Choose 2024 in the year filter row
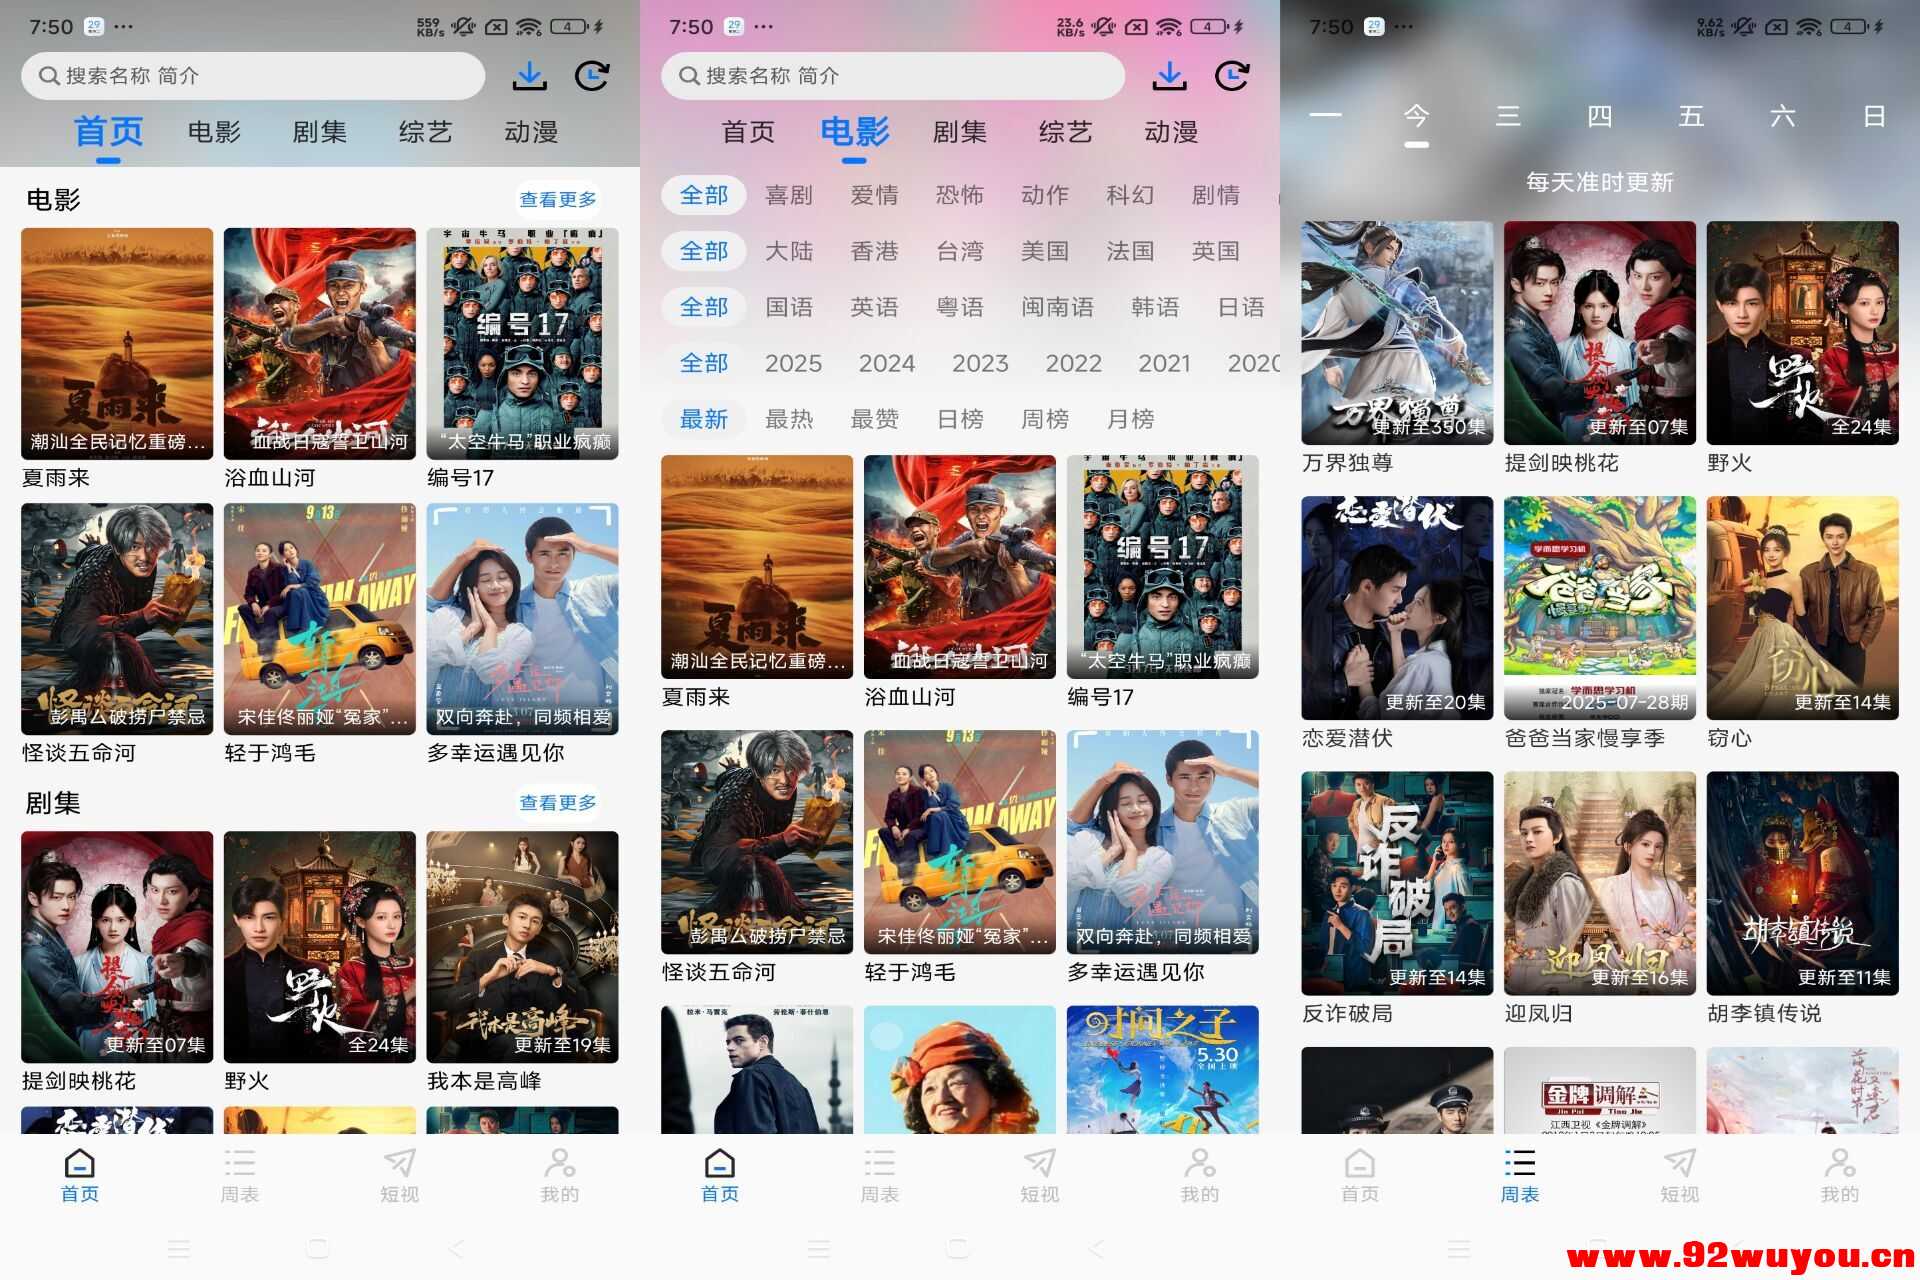This screenshot has width=1920, height=1280. pyautogui.click(x=887, y=363)
